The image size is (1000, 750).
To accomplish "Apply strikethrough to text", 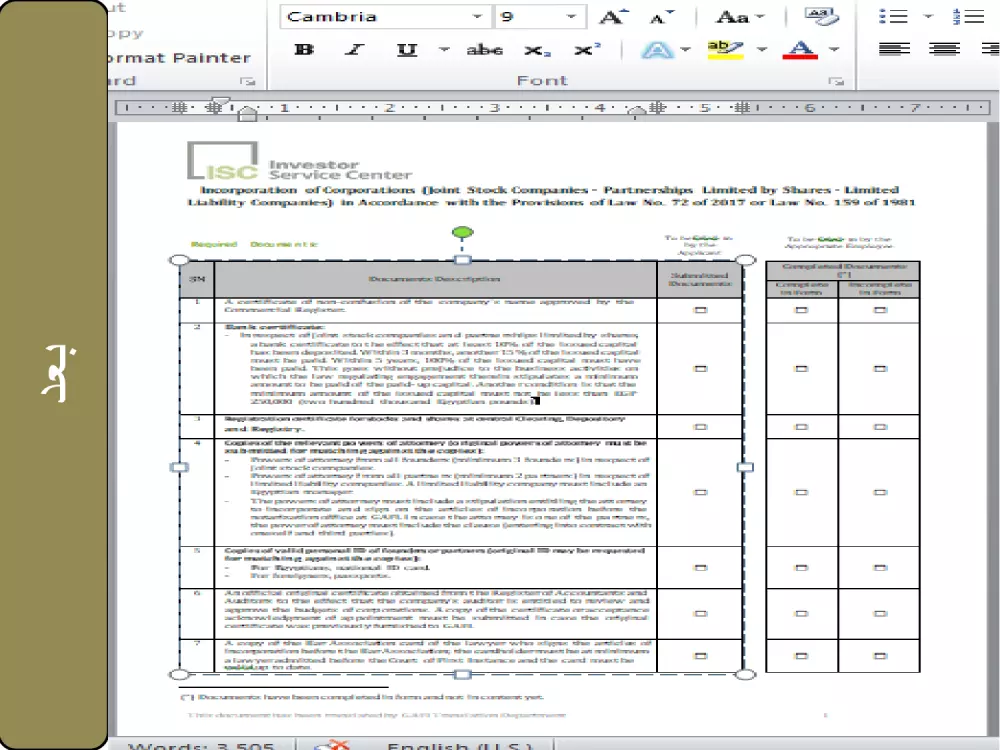I will [x=485, y=47].
